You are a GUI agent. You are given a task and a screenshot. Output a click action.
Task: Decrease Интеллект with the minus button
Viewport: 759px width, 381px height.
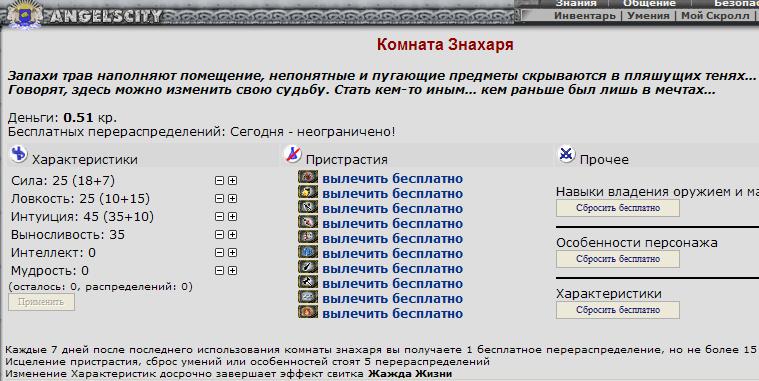click(219, 253)
